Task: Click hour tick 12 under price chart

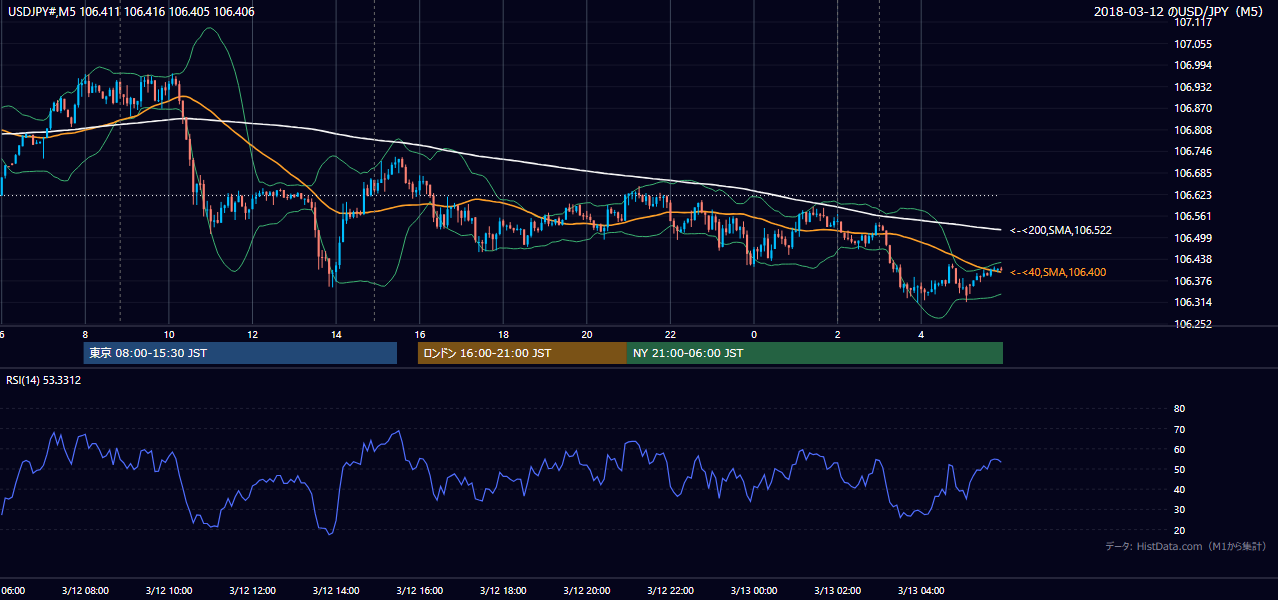Action: point(252,334)
